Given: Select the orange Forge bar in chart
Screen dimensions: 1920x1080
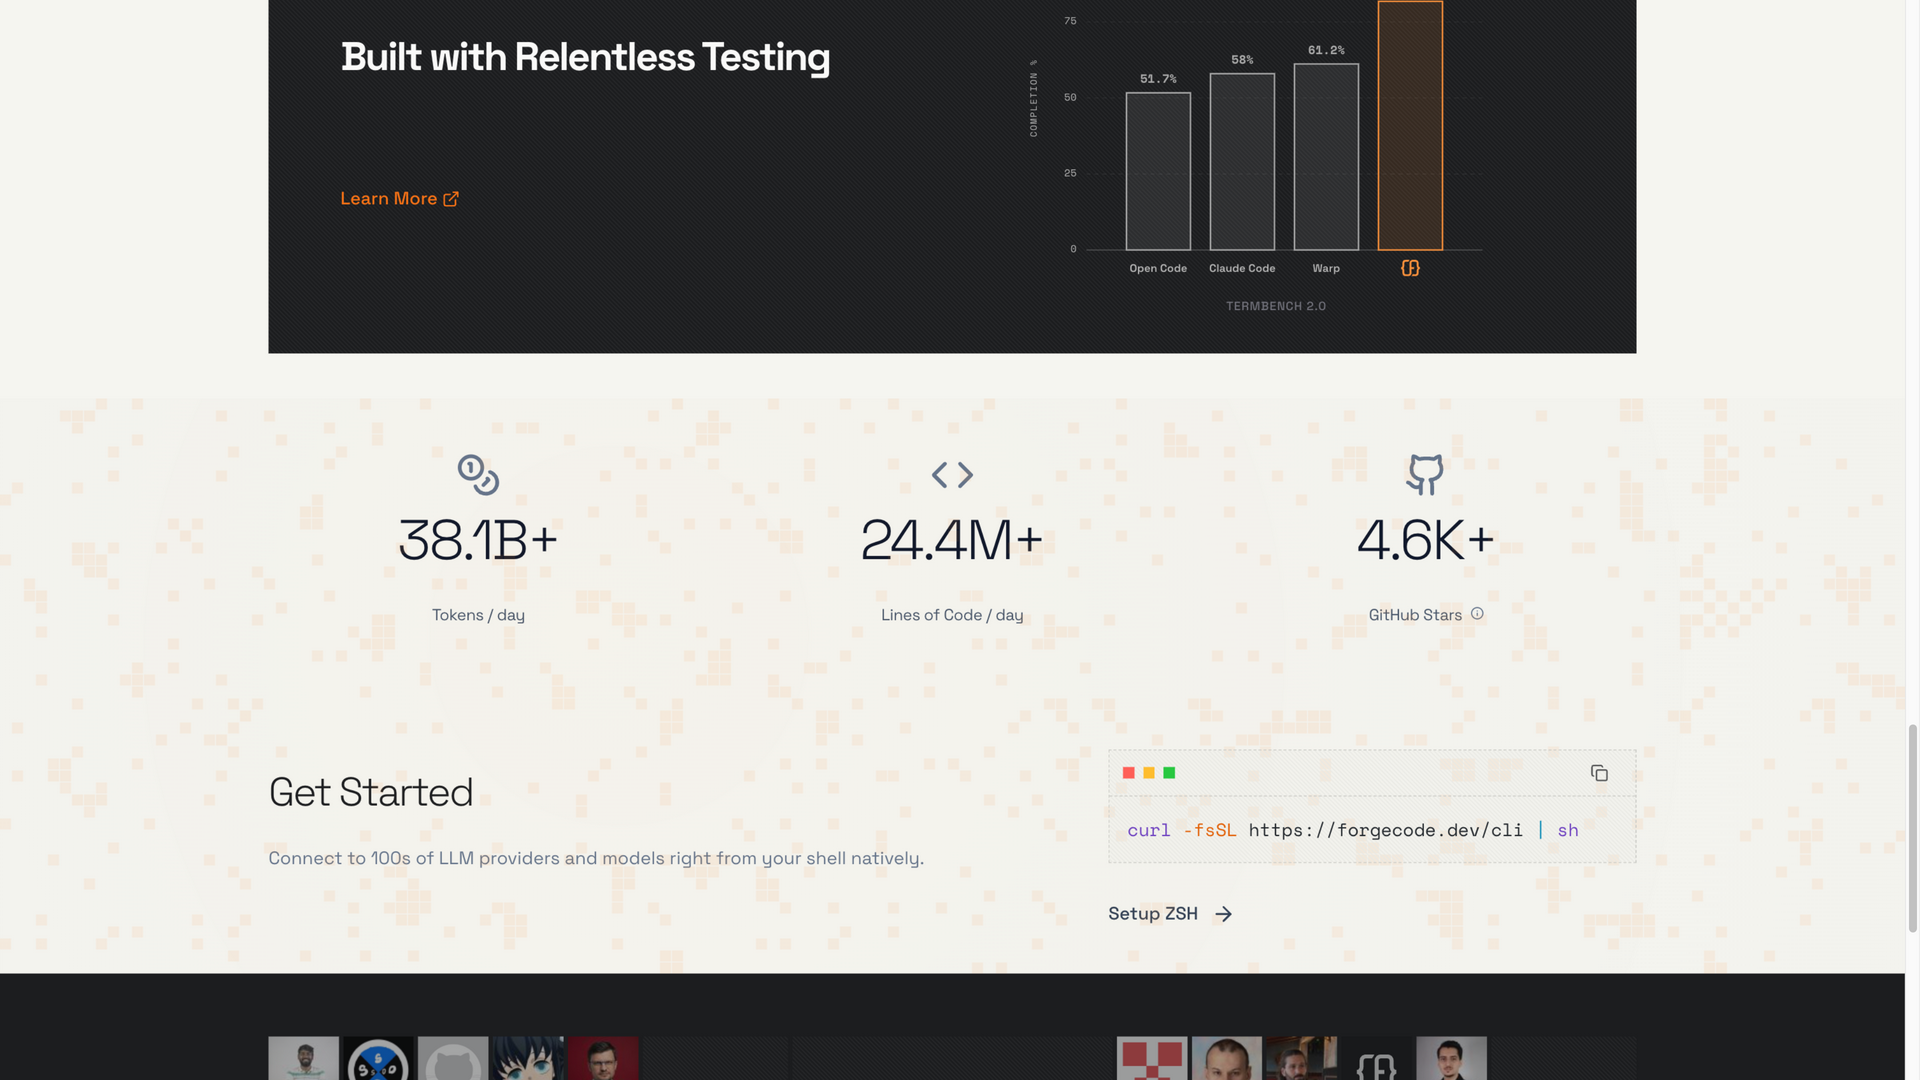Looking at the screenshot, I should tap(1410, 125).
